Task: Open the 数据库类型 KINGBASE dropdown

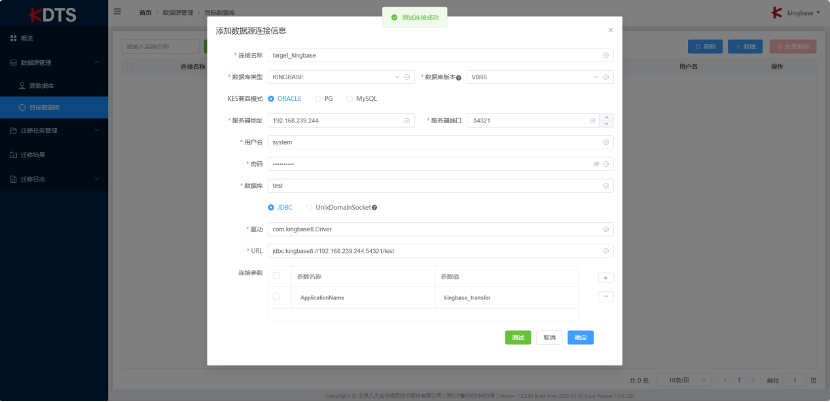Action: (x=341, y=77)
